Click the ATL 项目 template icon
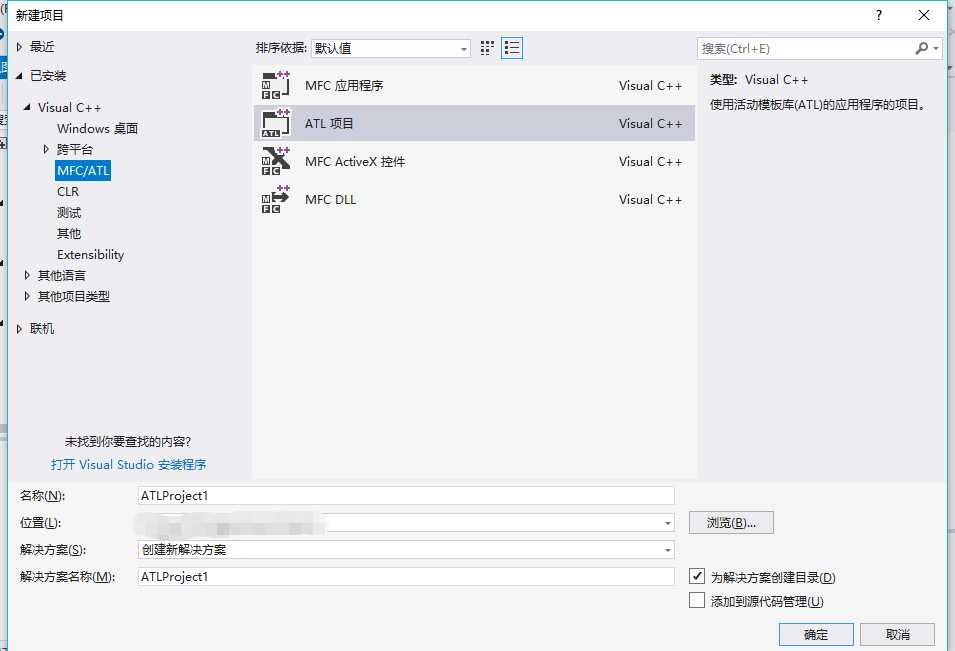The image size is (955, 651). [x=275, y=123]
